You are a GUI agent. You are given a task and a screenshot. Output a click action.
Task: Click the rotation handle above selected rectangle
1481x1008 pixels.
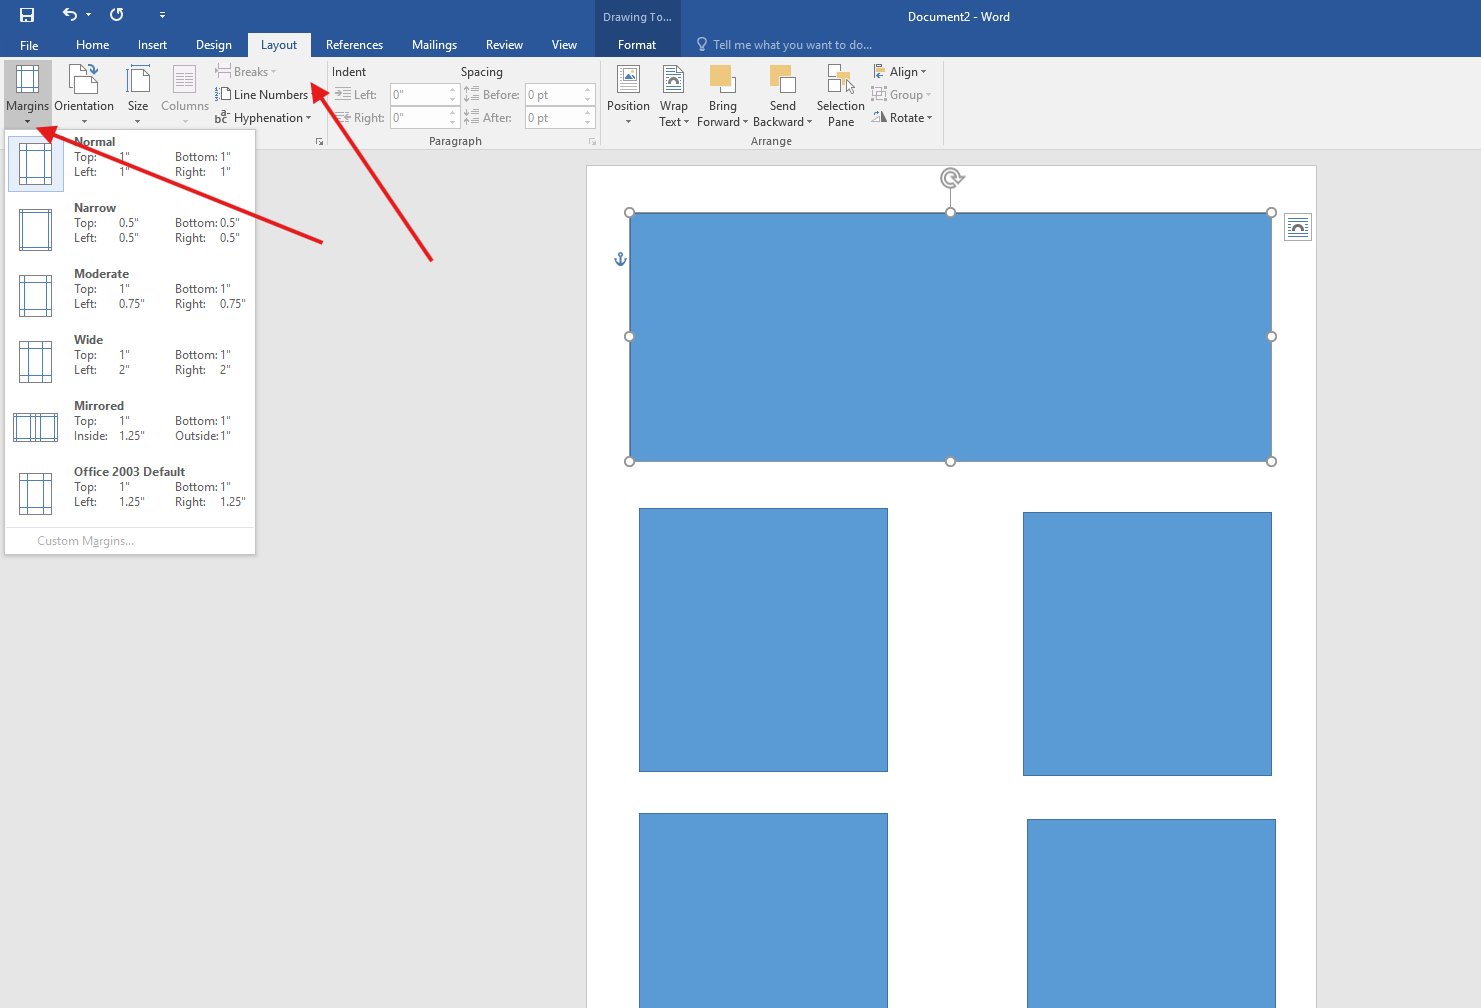coord(951,178)
